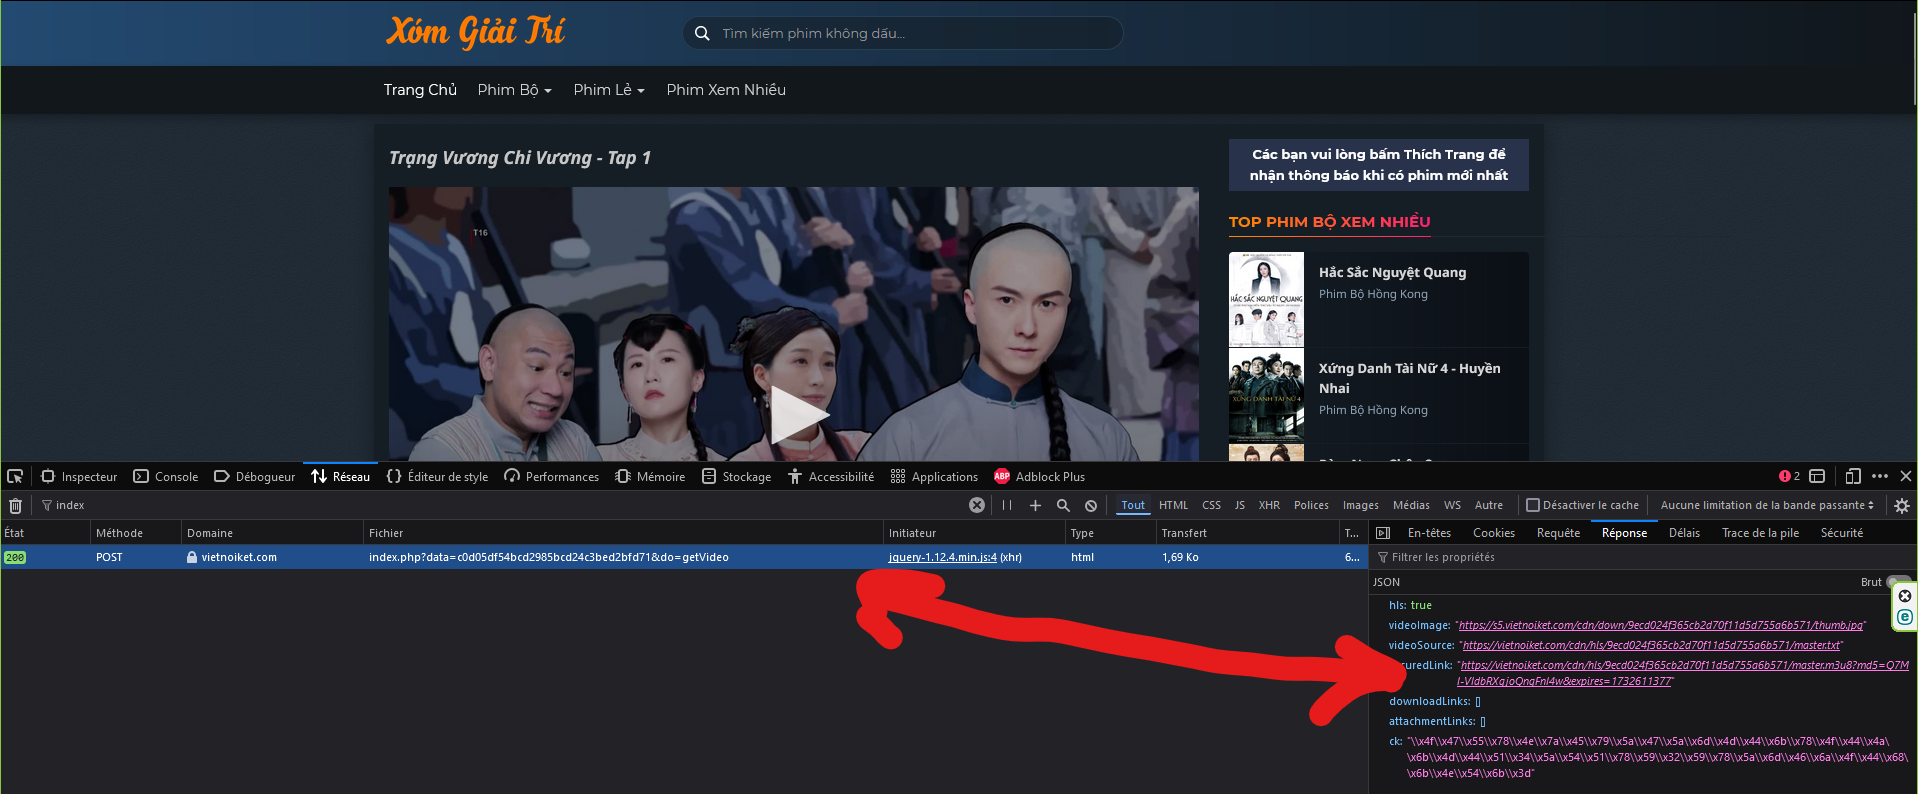The width and height of the screenshot is (1918, 794).
Task: Switch to the Console tab
Action: pos(166,477)
